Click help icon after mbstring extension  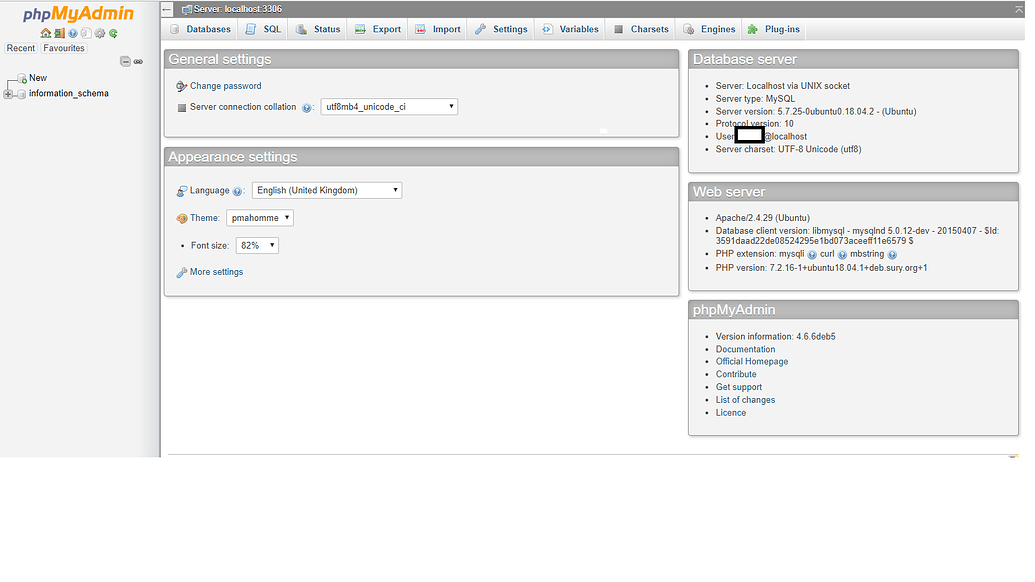point(892,255)
